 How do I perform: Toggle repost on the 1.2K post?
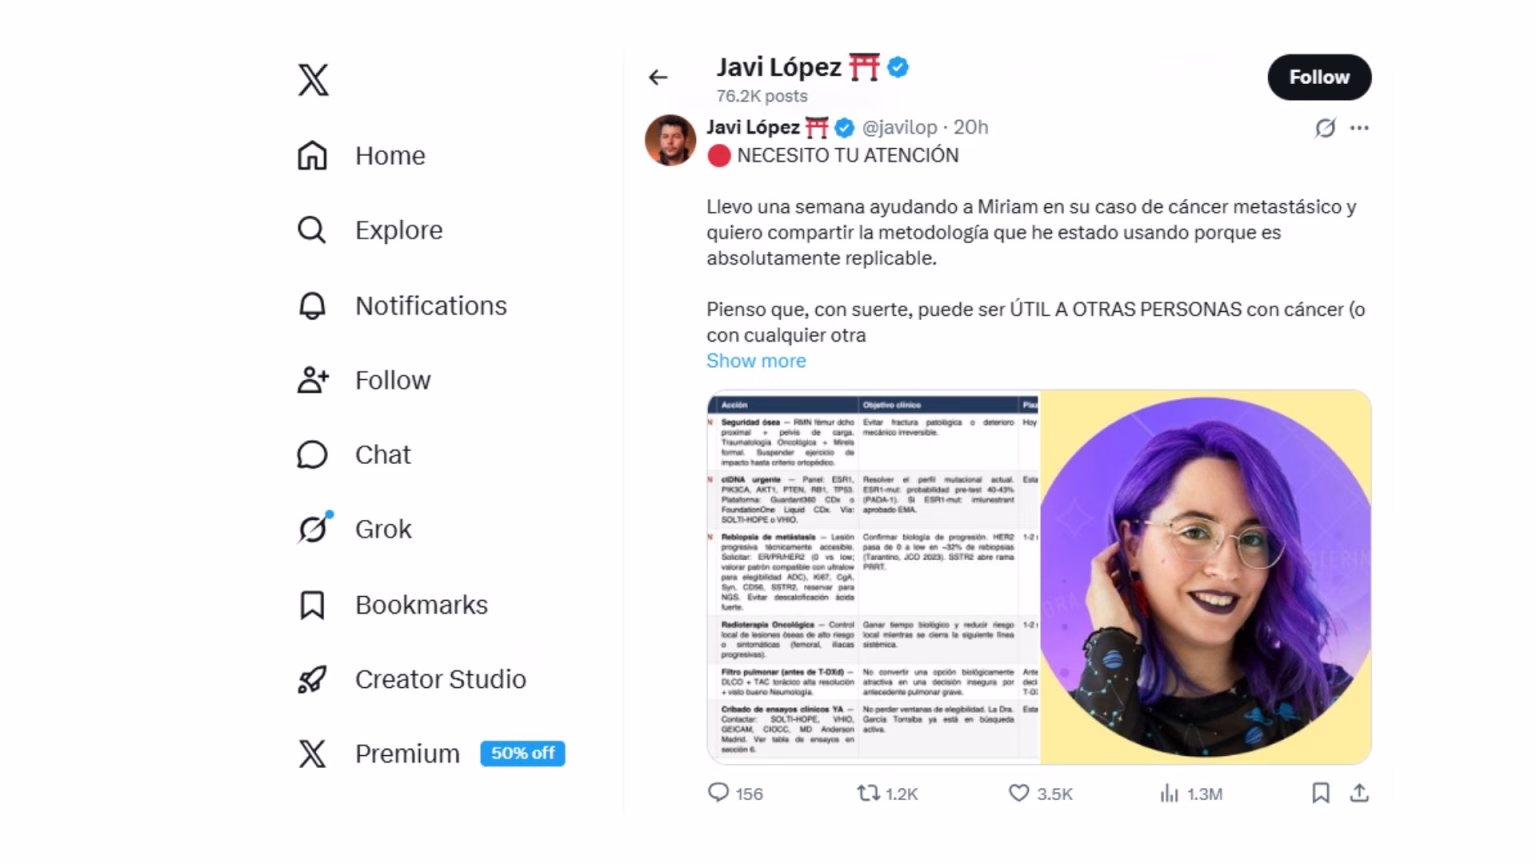pyautogui.click(x=888, y=793)
